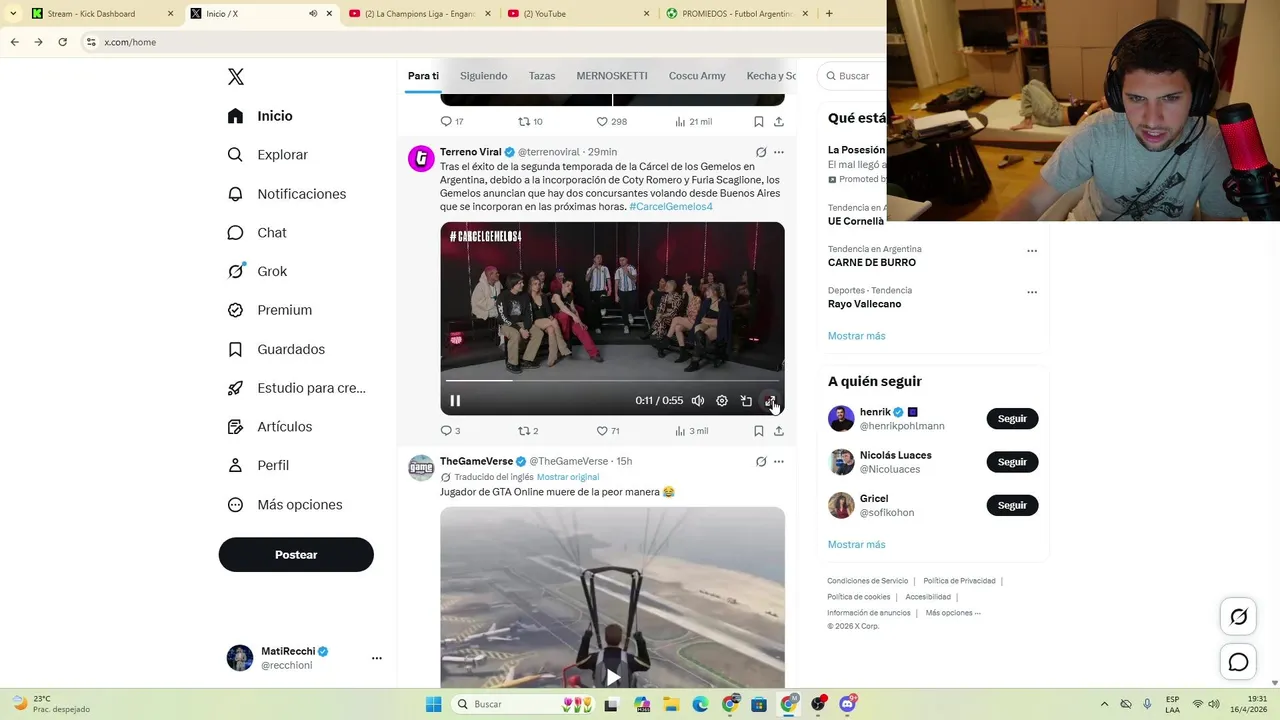This screenshot has height=720, width=1280.
Task: Open the floating messages button
Action: [x=1239, y=662]
